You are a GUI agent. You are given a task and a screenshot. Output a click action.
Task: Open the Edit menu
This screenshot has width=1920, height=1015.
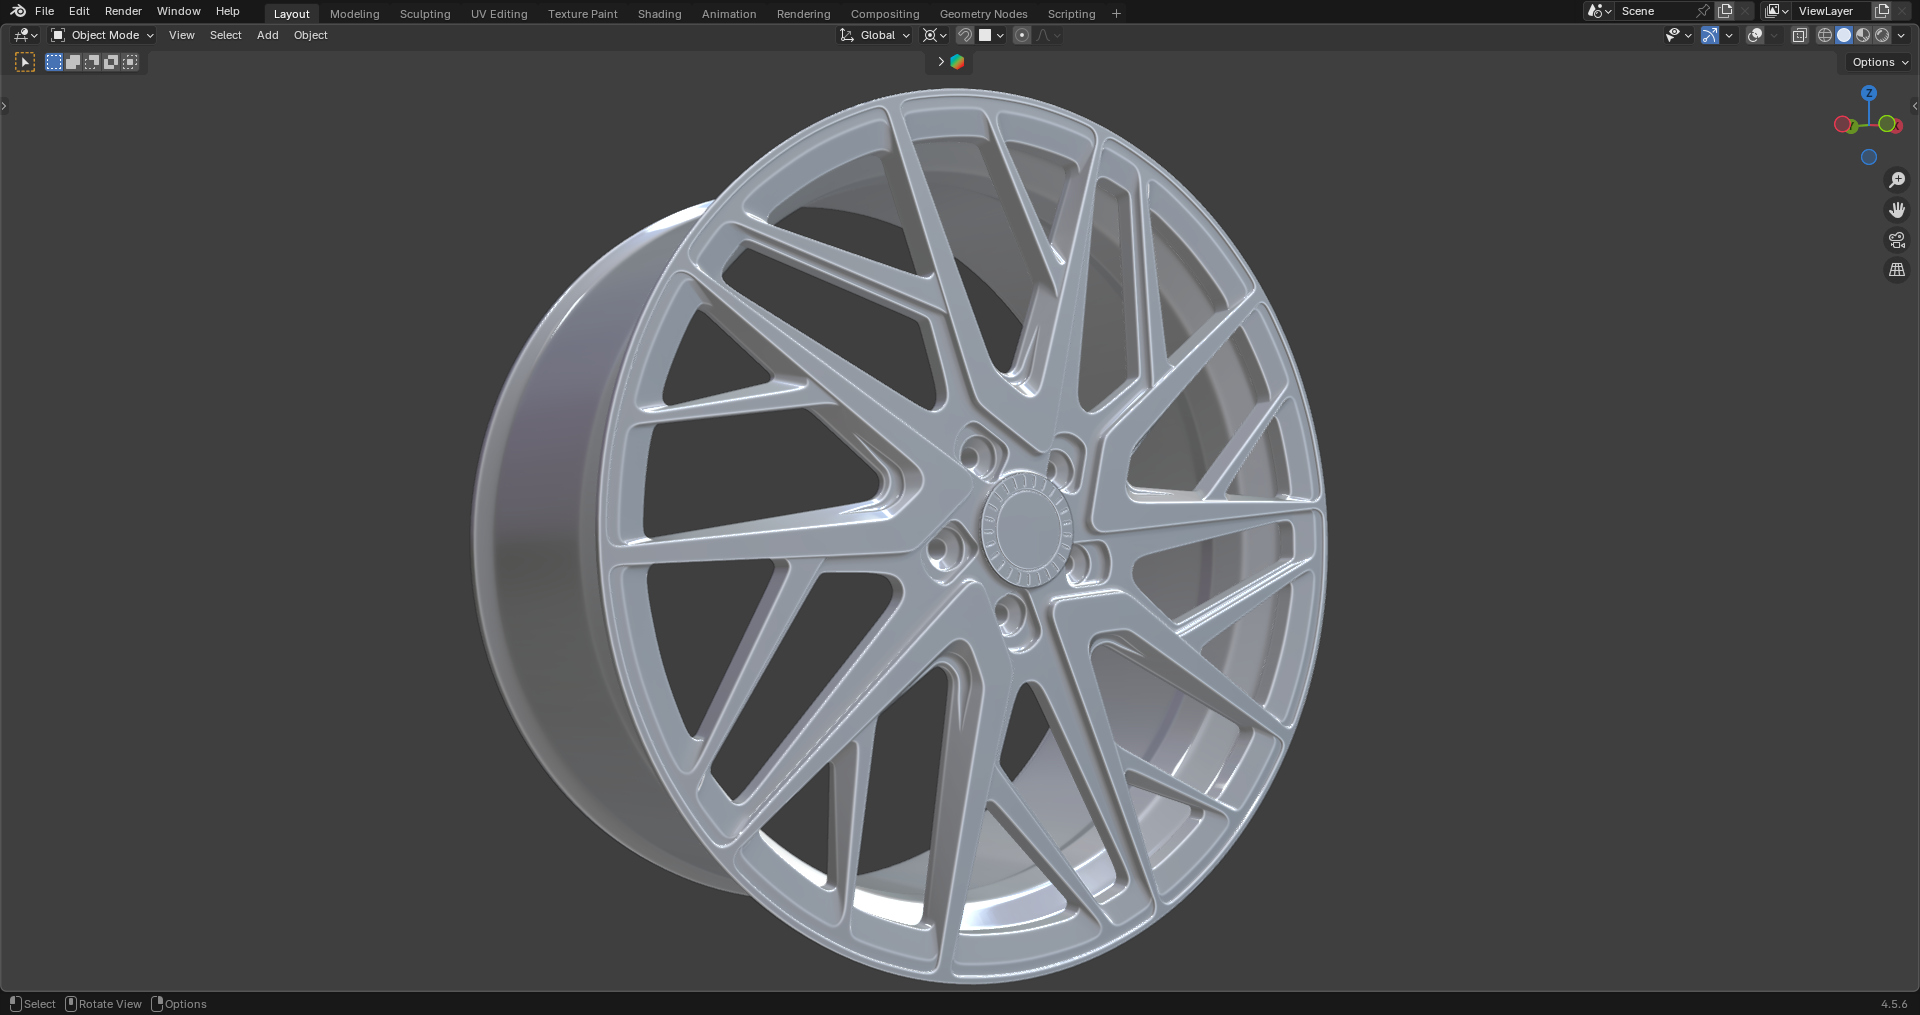pyautogui.click(x=79, y=11)
